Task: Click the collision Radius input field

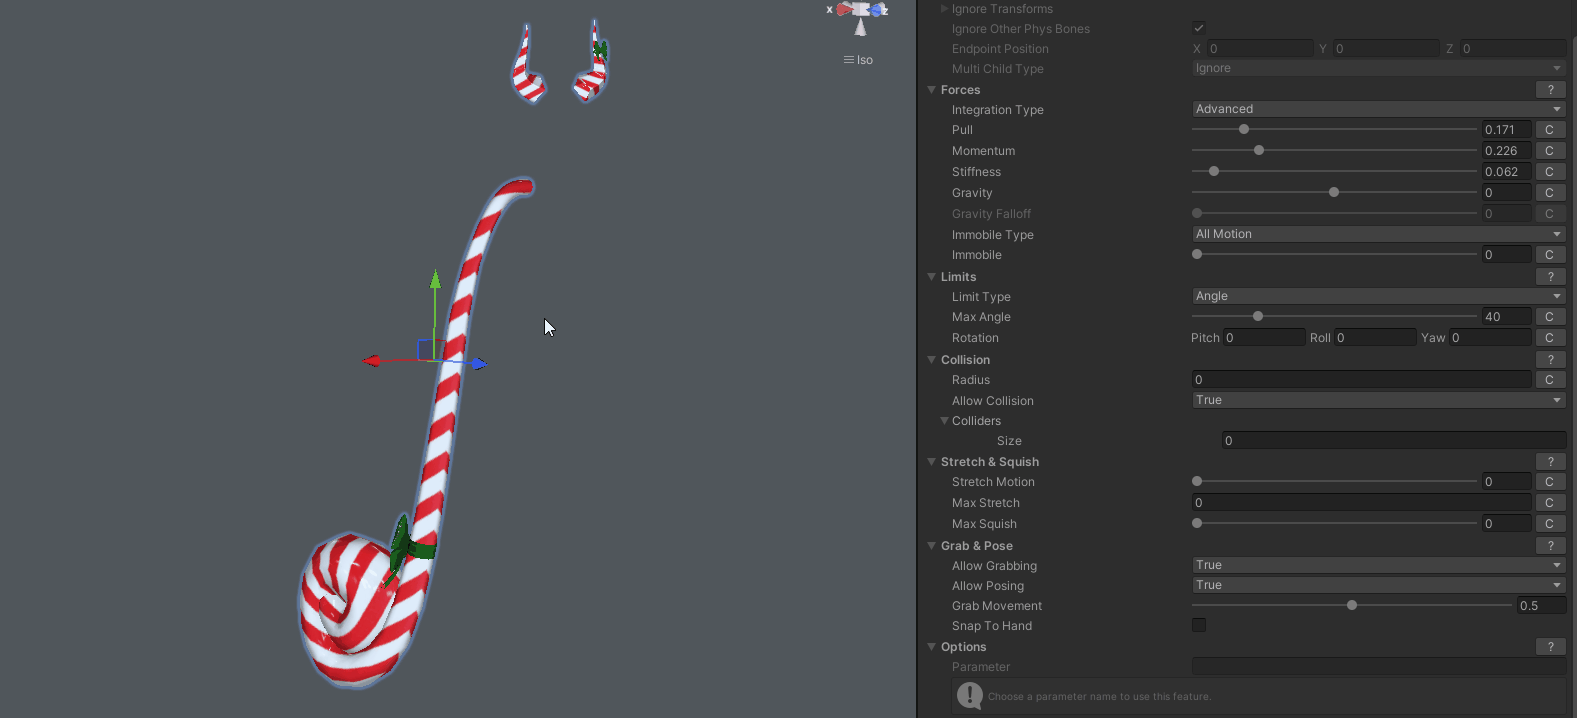Action: click(x=1360, y=380)
